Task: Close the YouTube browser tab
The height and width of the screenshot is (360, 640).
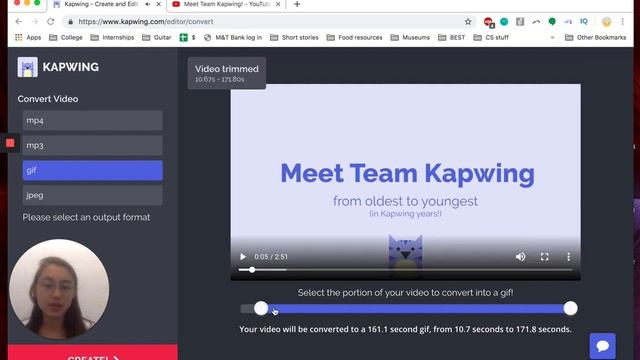Action: coord(278,4)
